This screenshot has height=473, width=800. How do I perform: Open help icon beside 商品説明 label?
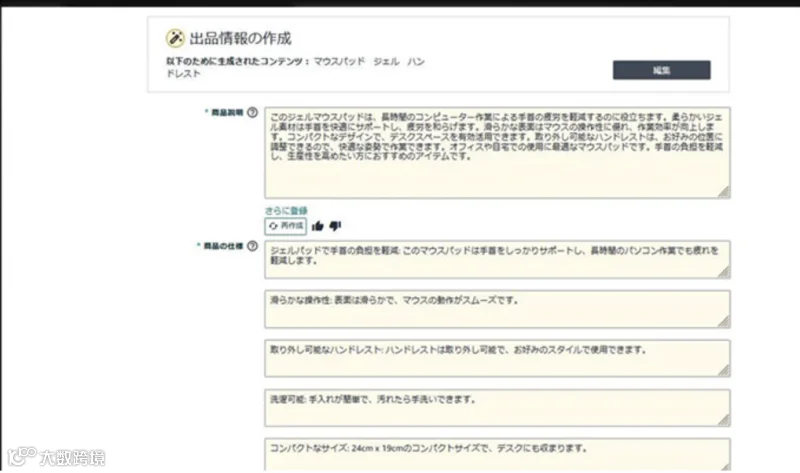pyautogui.click(x=253, y=112)
